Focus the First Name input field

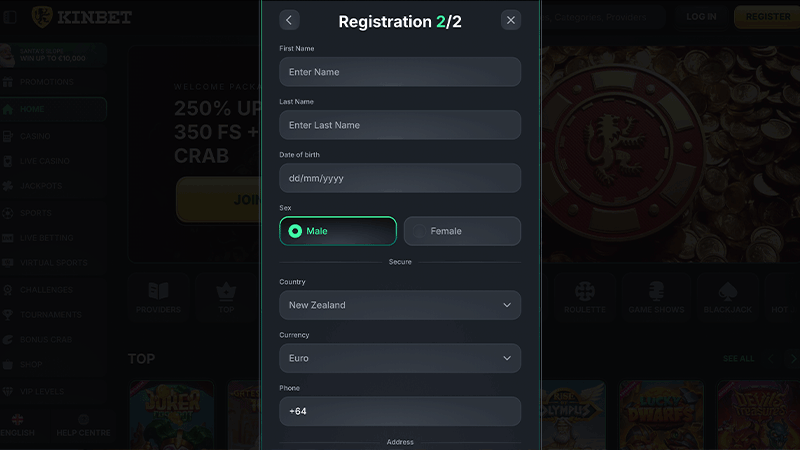[x=400, y=72]
